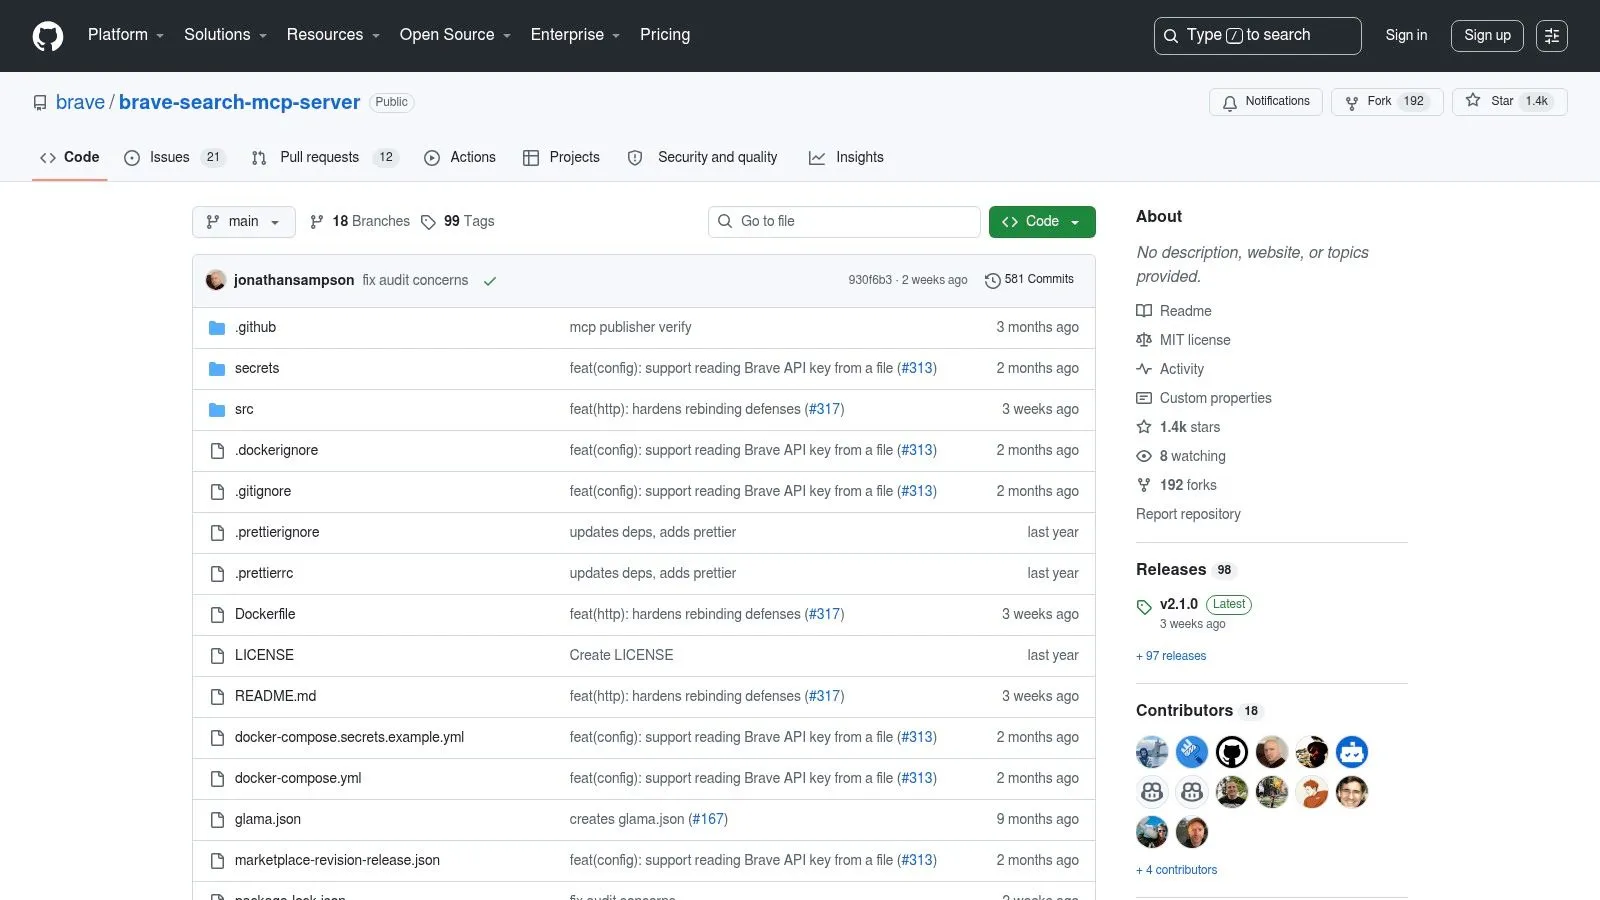Image resolution: width=1600 pixels, height=900 pixels.
Task: Open the brave-search-mcp-server repository link
Action: click(240, 102)
